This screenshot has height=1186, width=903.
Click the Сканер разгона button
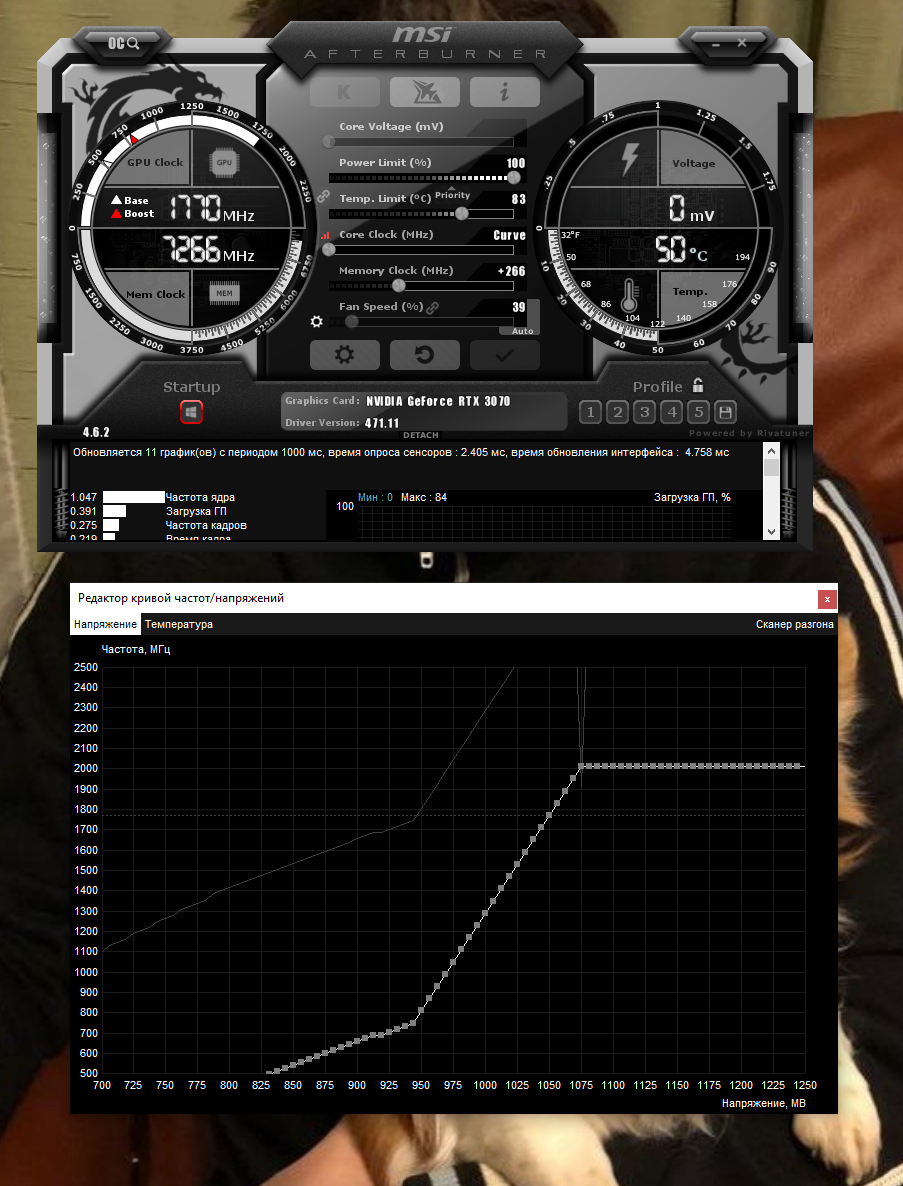pos(794,624)
